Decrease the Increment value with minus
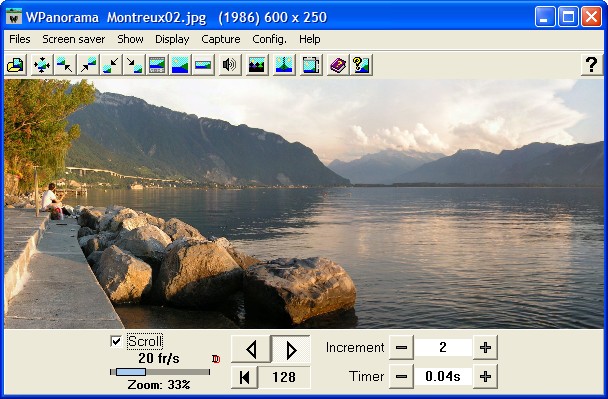Screen dimensions: 608x399 coord(401,347)
